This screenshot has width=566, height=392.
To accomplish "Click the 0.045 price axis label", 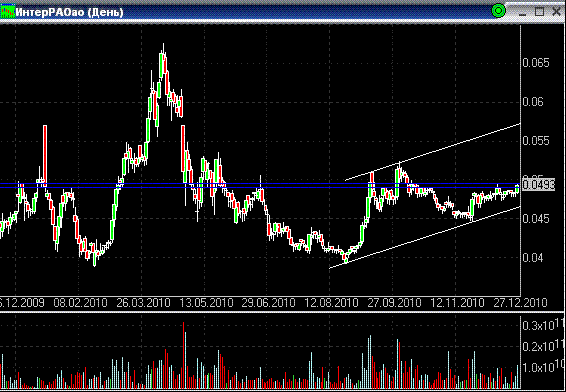I will (x=536, y=219).
